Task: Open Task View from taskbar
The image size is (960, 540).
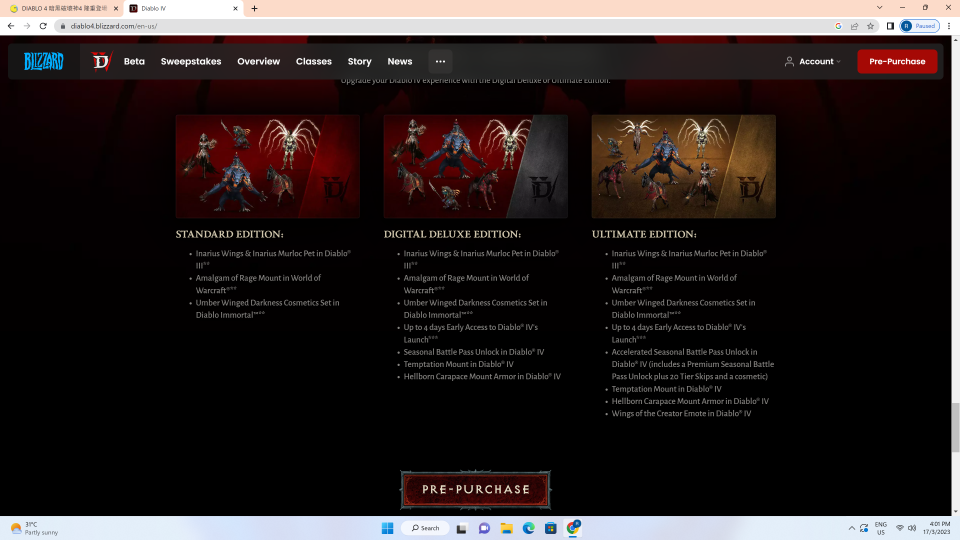Action: pyautogui.click(x=462, y=528)
